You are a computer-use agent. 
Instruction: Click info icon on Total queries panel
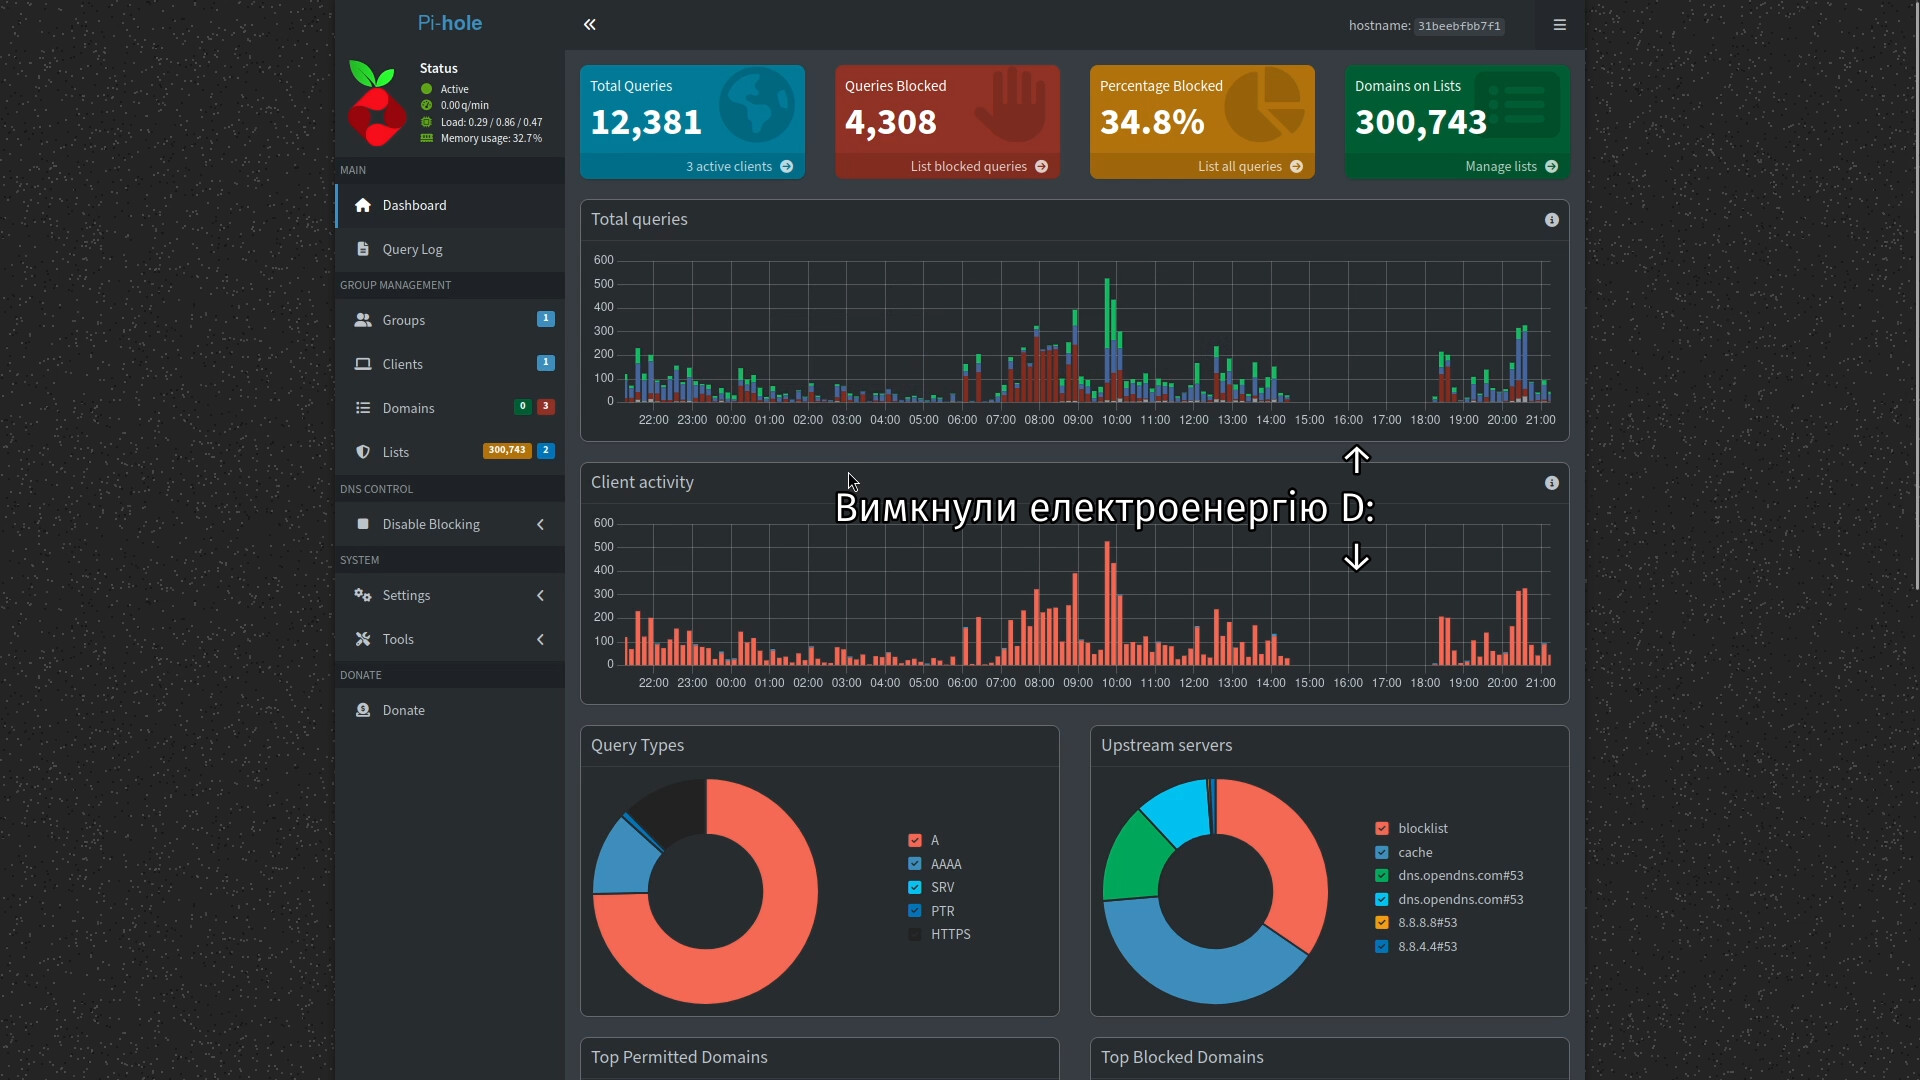pyautogui.click(x=1551, y=220)
